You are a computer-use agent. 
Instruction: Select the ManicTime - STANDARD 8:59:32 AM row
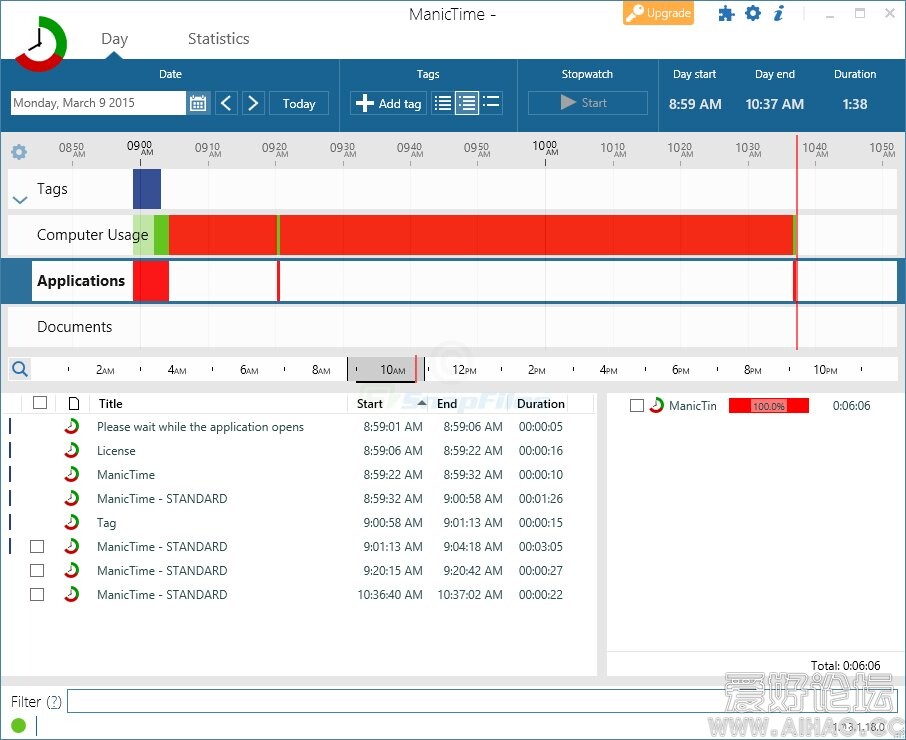tap(299, 499)
